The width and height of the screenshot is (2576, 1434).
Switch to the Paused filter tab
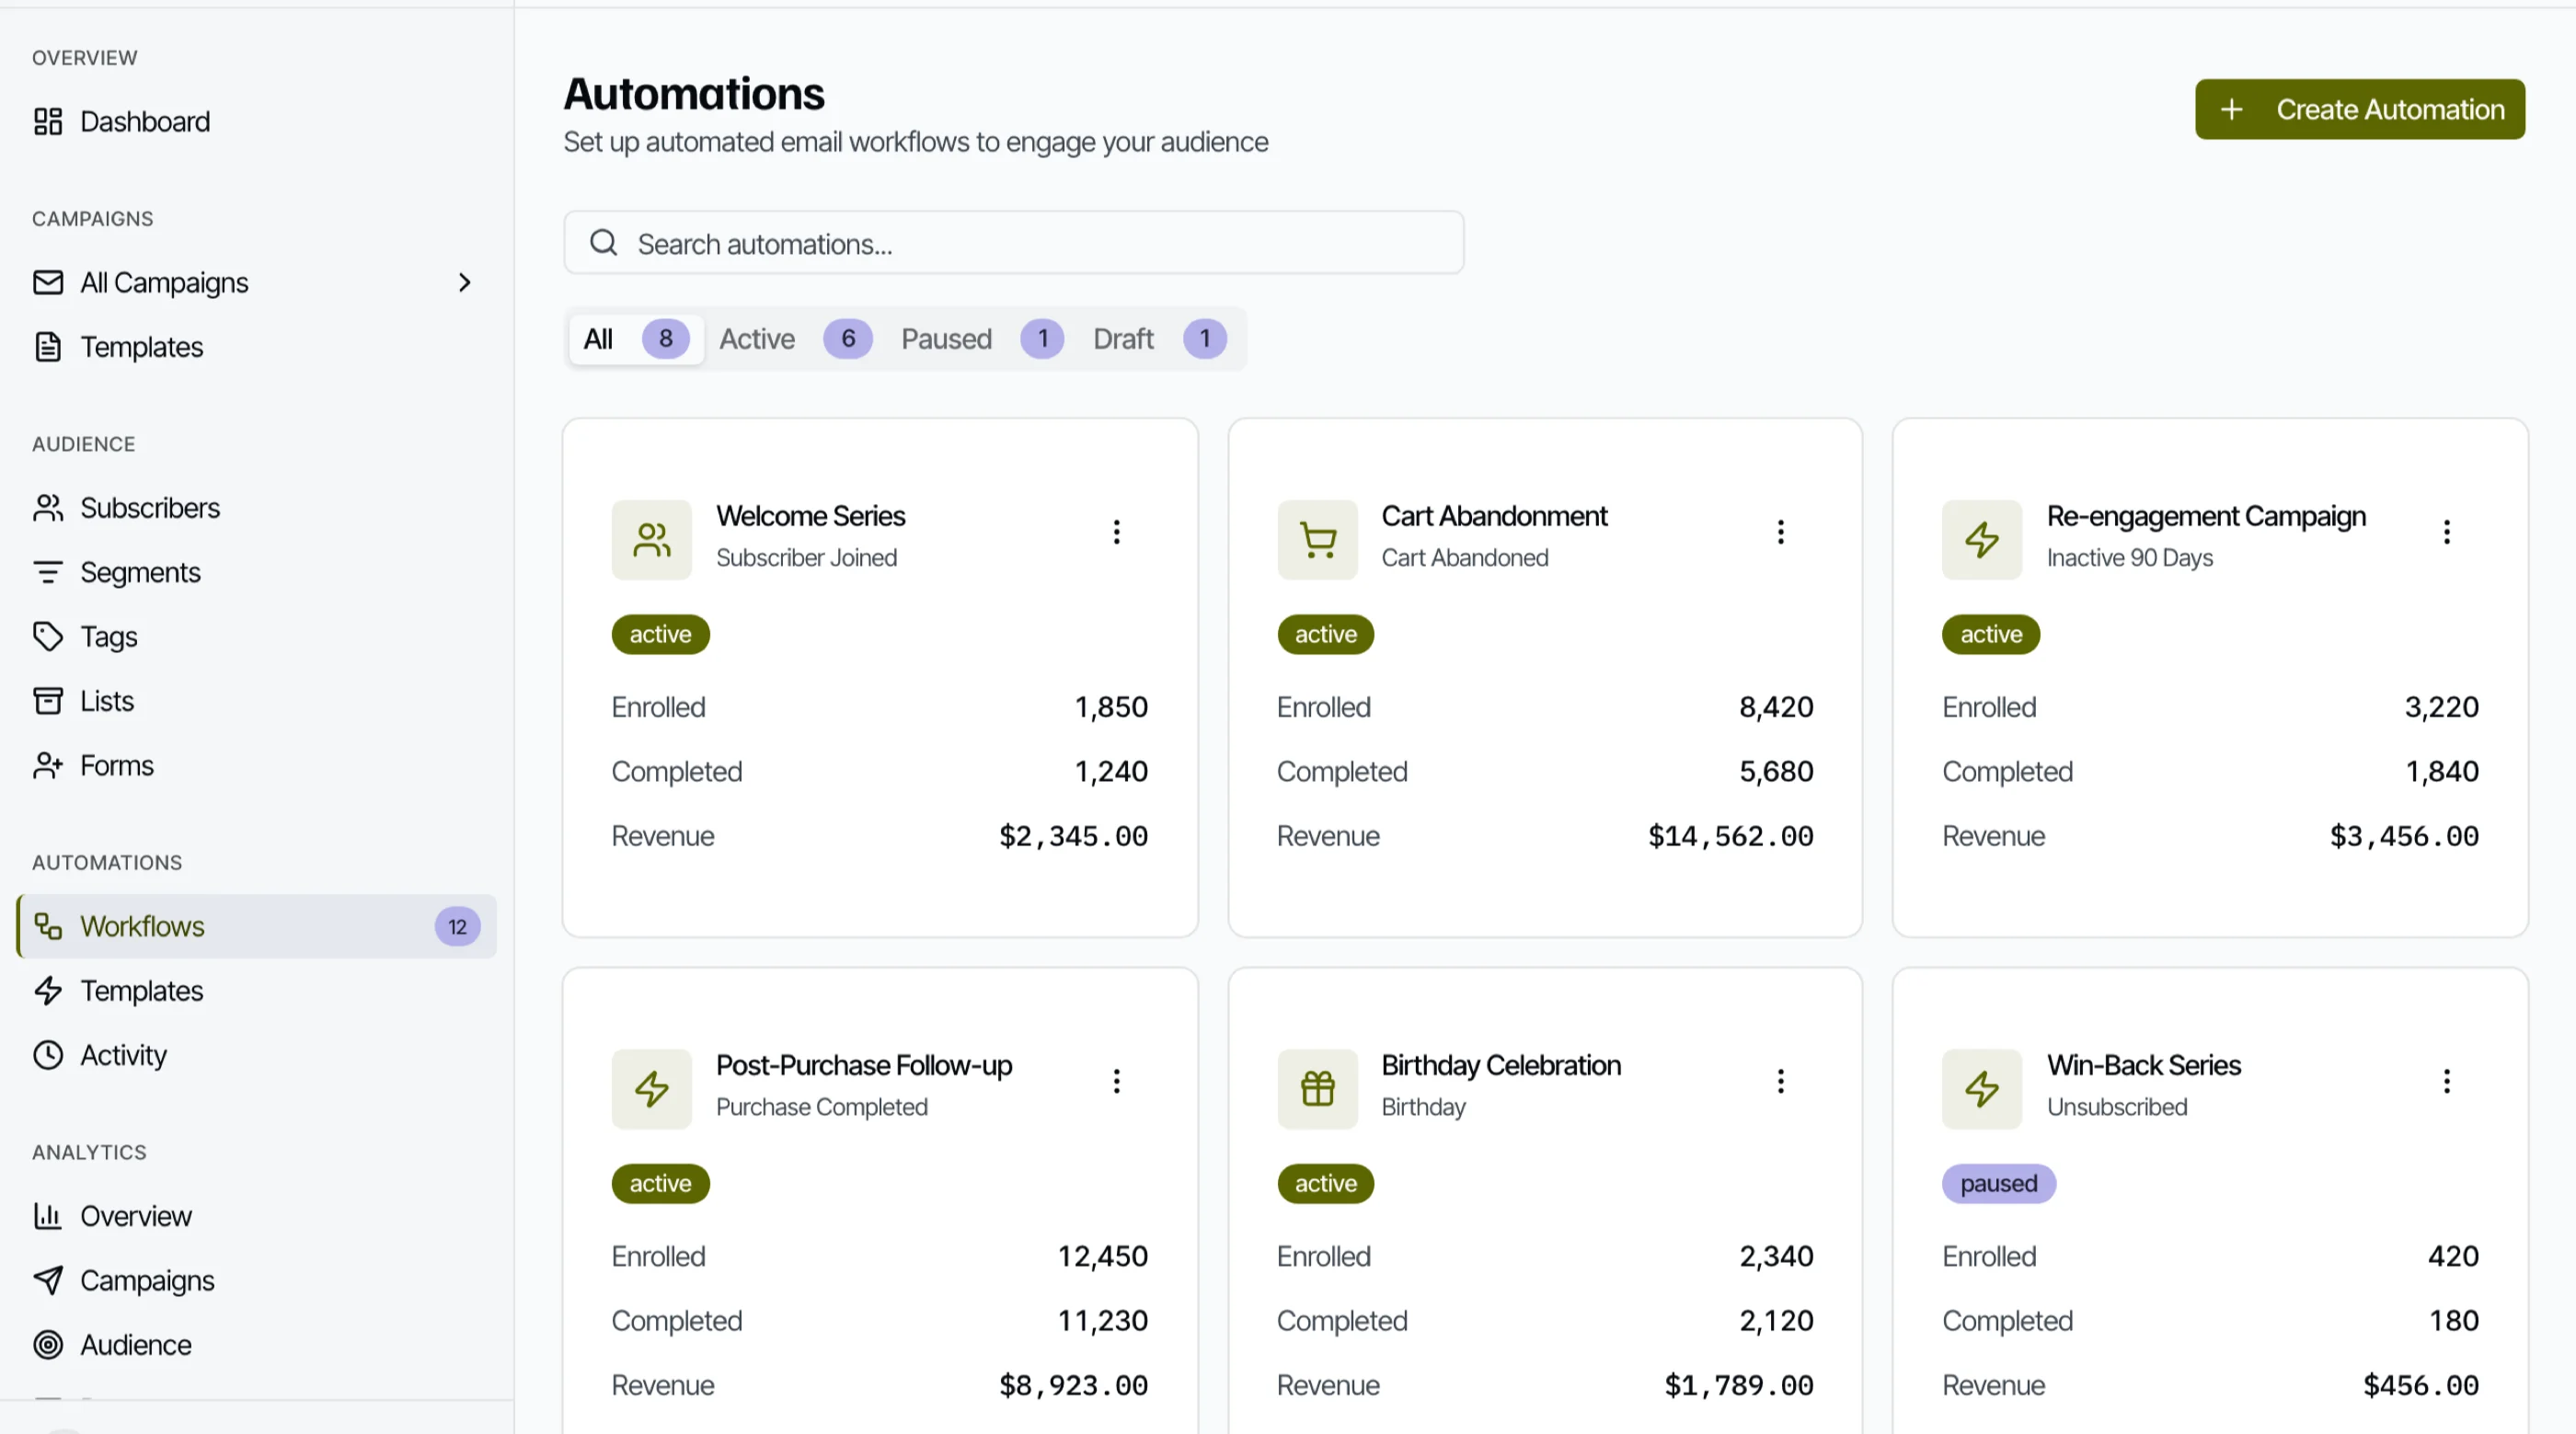[x=981, y=339]
